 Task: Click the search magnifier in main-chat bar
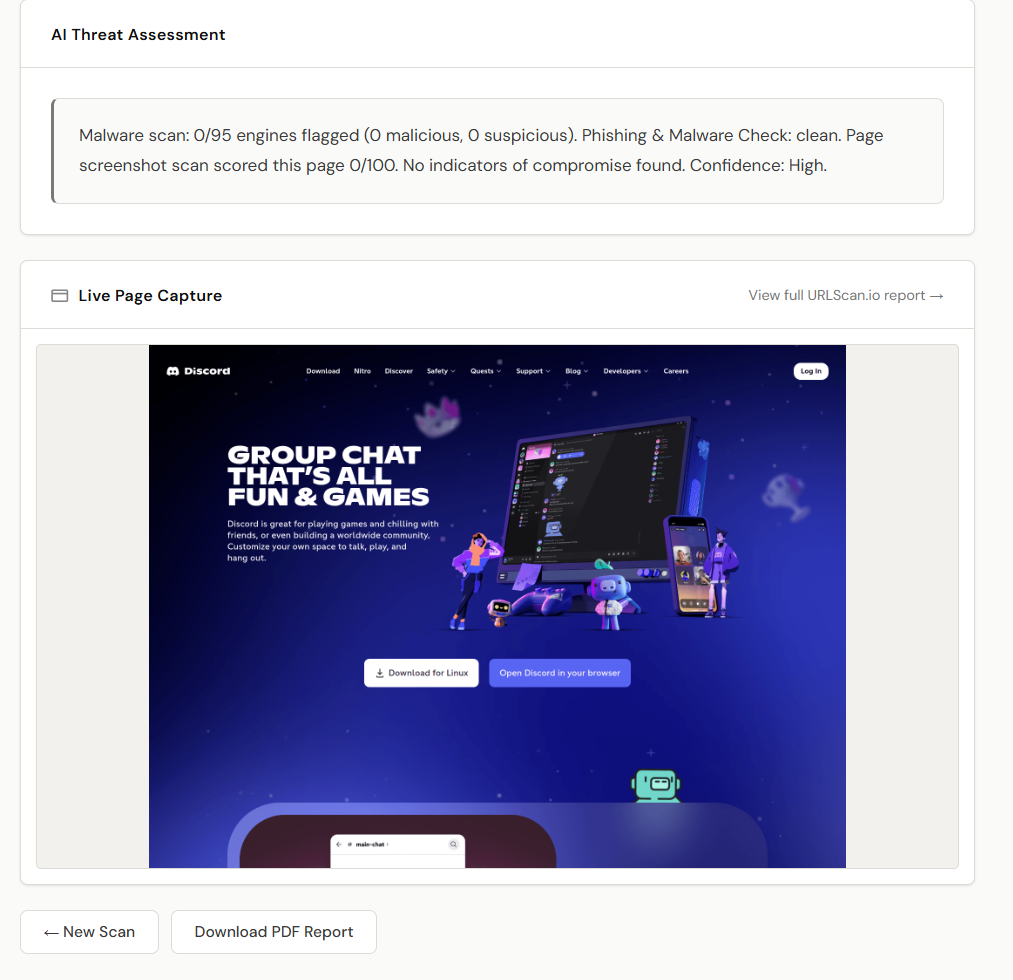(454, 844)
